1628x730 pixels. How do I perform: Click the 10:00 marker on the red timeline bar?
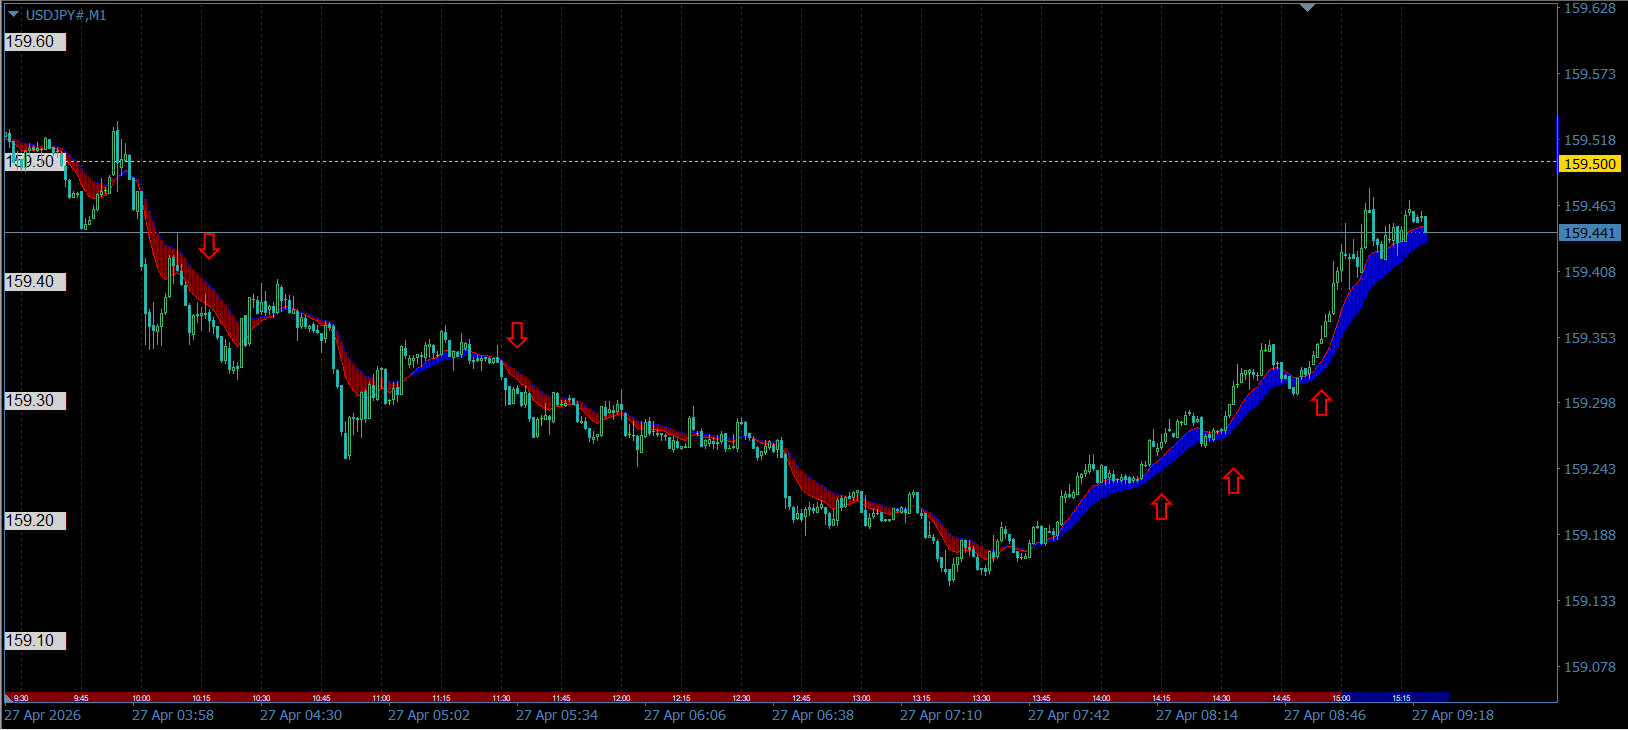[x=141, y=698]
